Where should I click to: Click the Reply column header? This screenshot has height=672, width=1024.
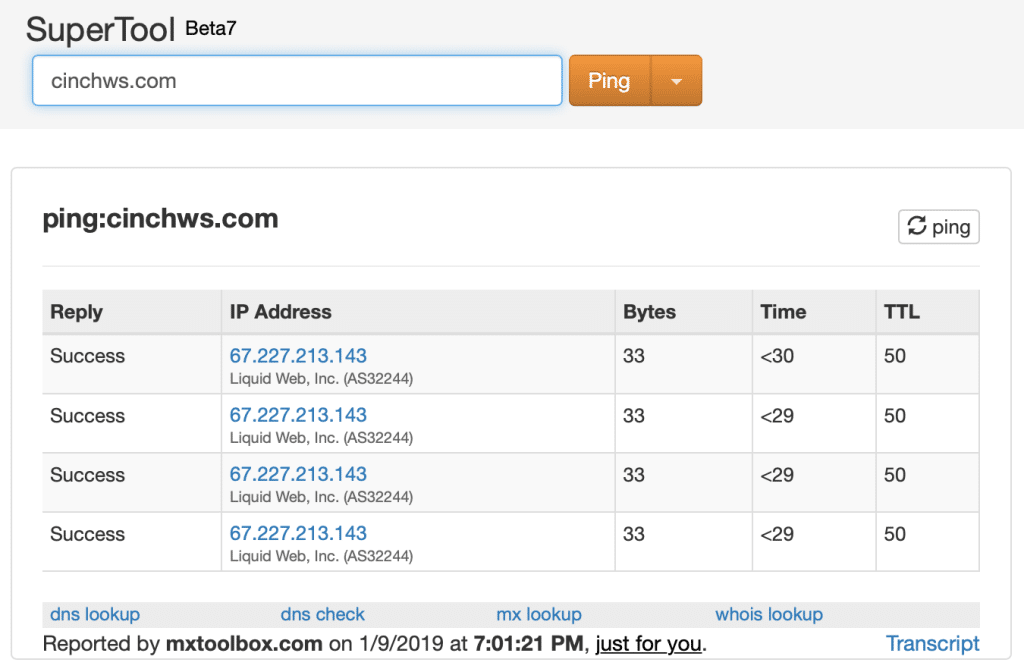77,312
